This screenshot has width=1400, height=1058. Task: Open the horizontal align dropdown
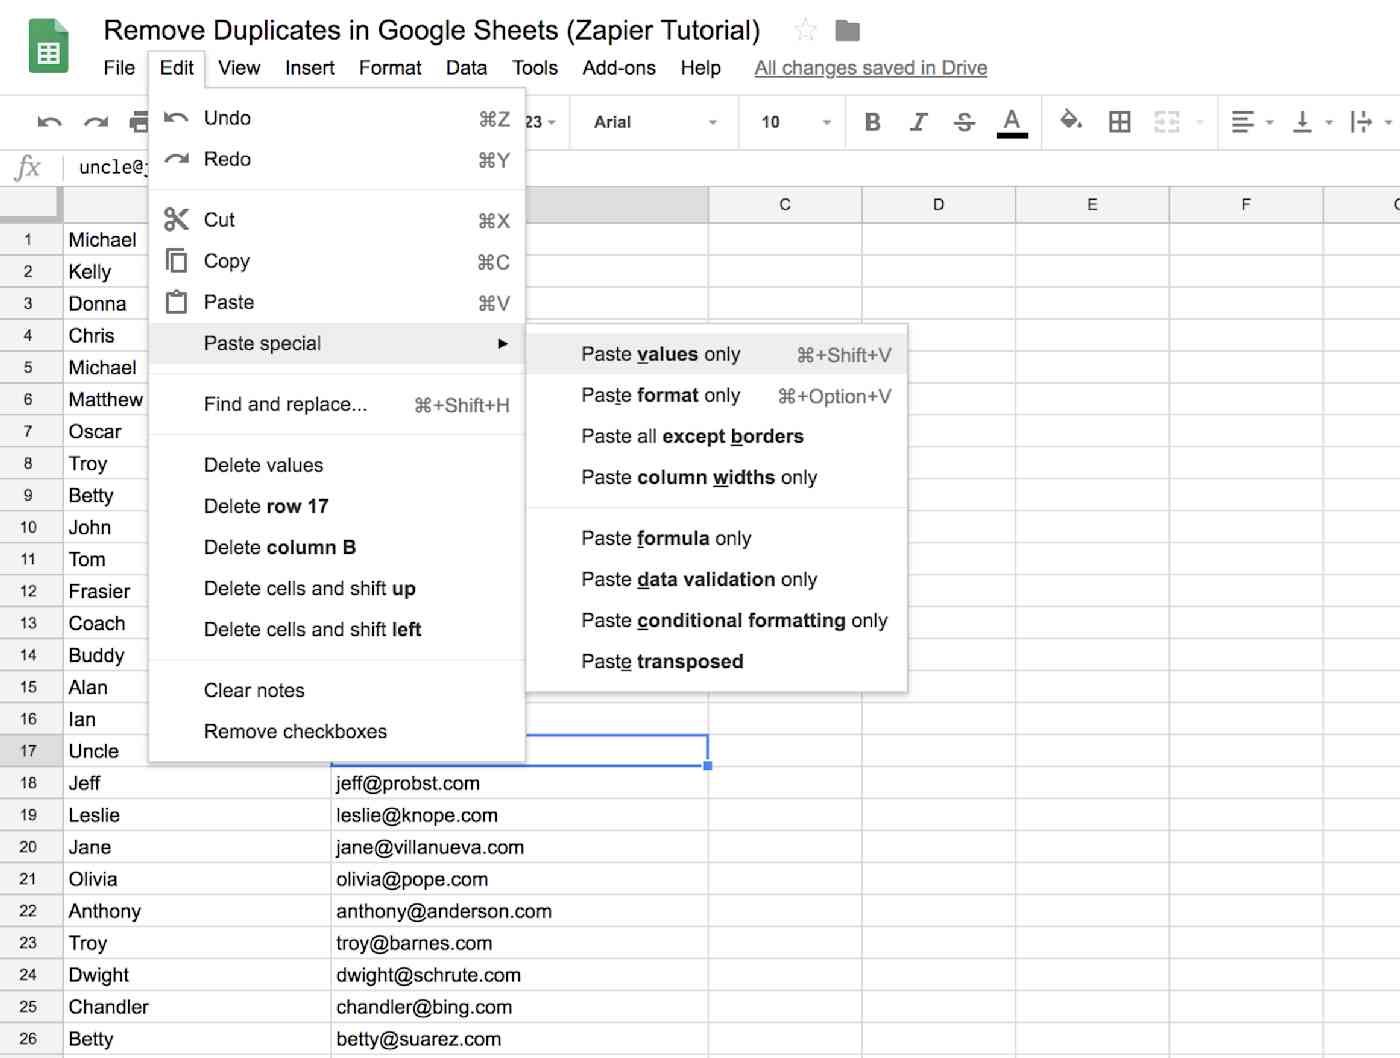coord(1251,122)
